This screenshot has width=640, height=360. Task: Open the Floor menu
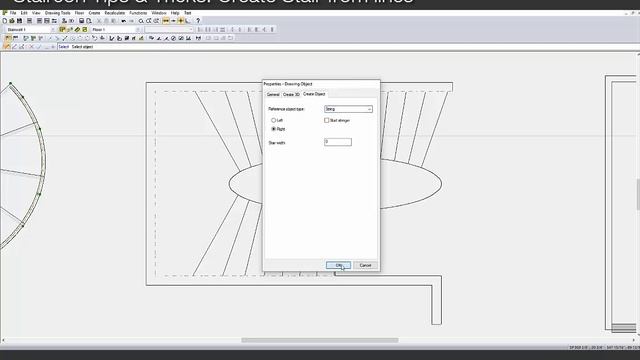pos(79,13)
